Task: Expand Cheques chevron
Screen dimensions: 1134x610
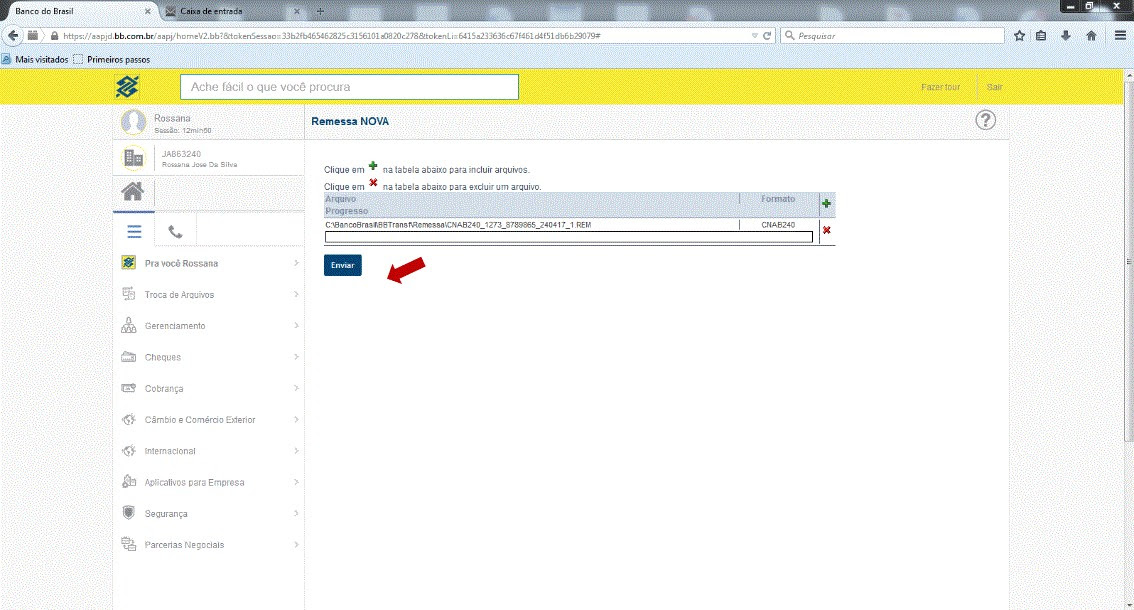Action: pos(296,357)
